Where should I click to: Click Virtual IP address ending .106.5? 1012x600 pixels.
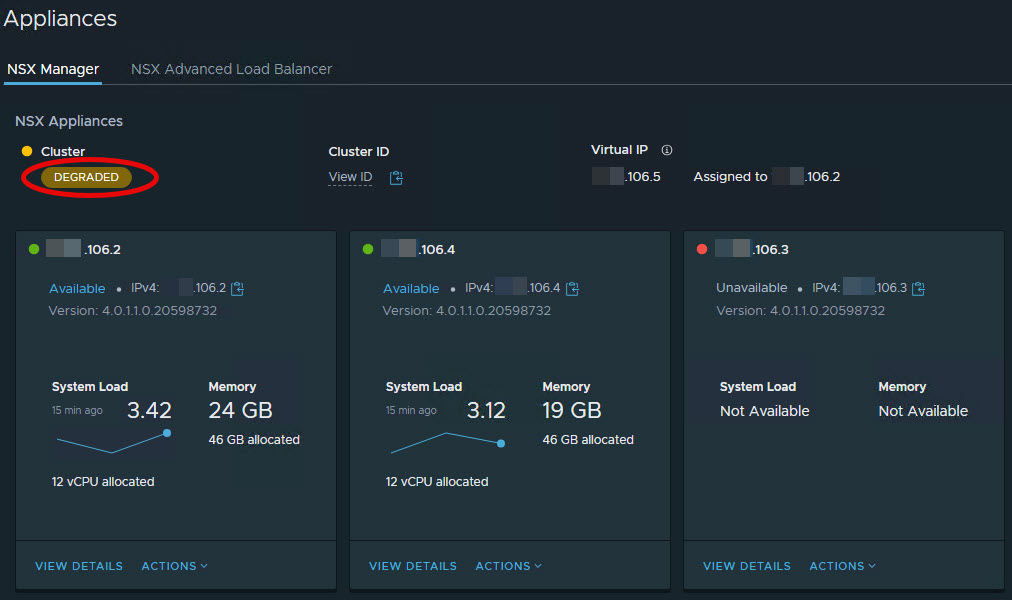626,176
